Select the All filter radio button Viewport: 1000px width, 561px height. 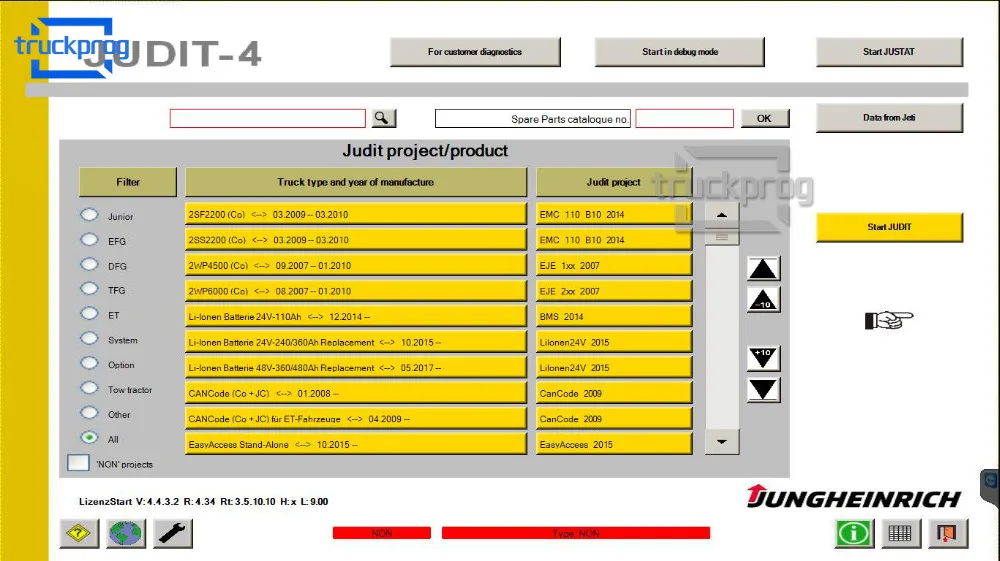point(89,437)
